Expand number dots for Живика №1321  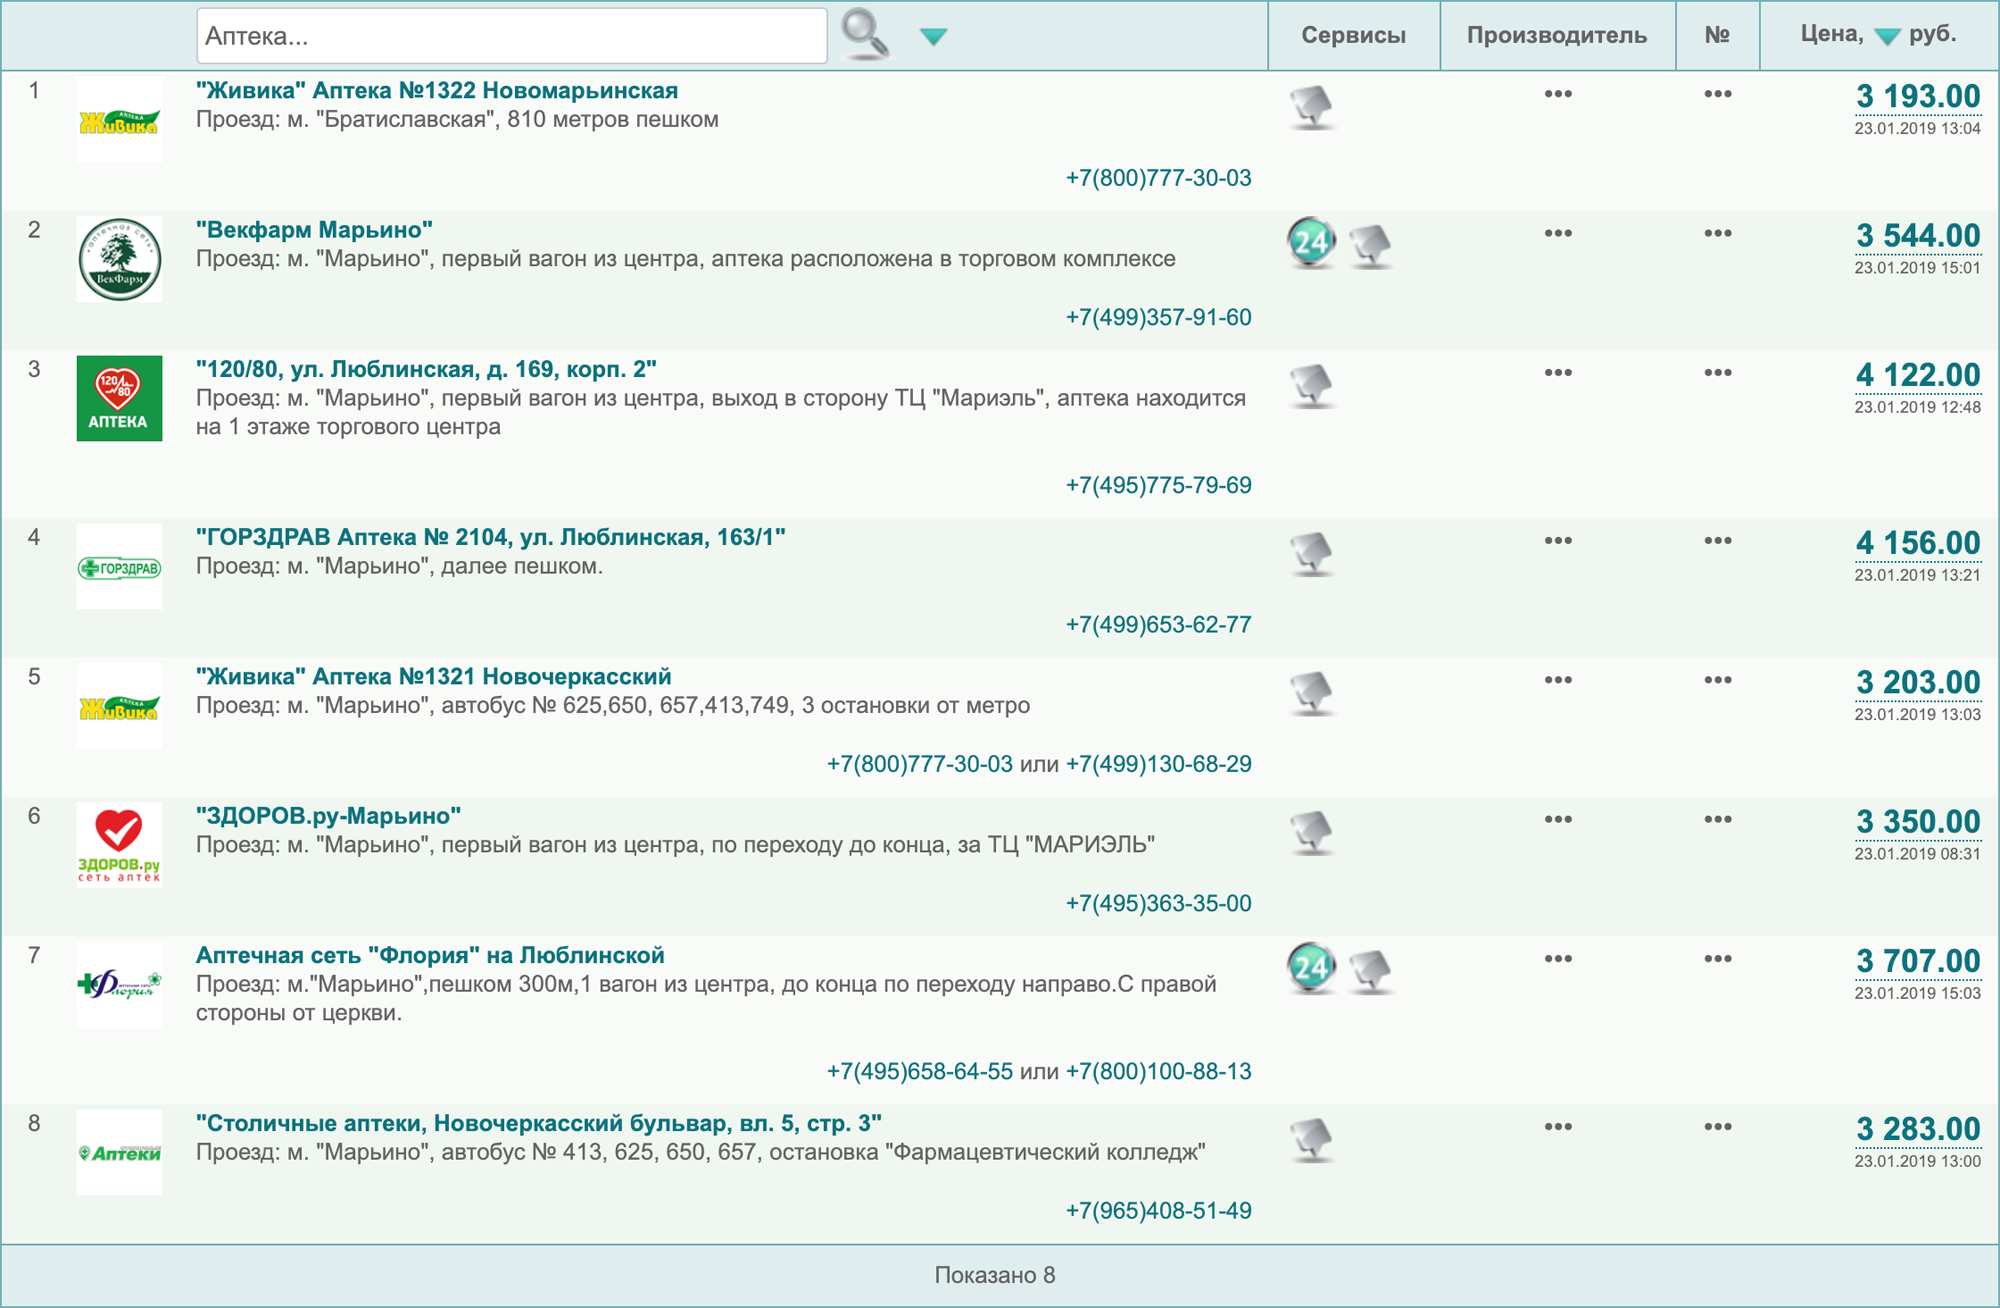[x=1718, y=679]
